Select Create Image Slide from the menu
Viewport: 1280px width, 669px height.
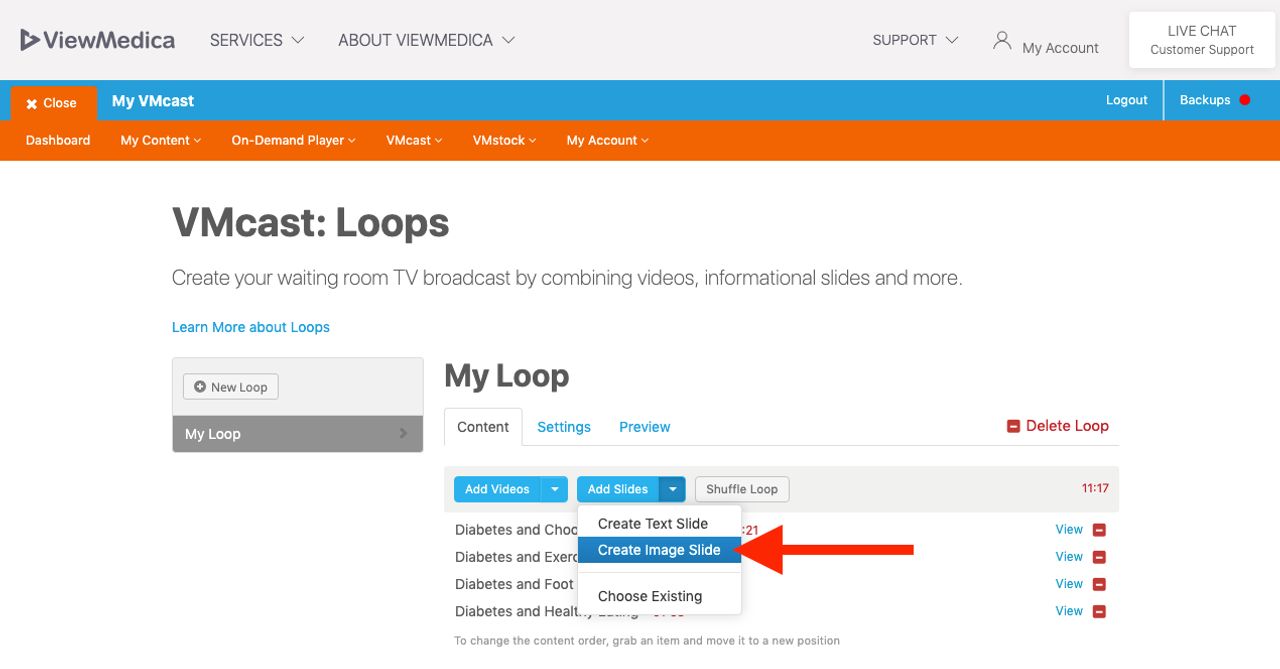pyautogui.click(x=658, y=549)
